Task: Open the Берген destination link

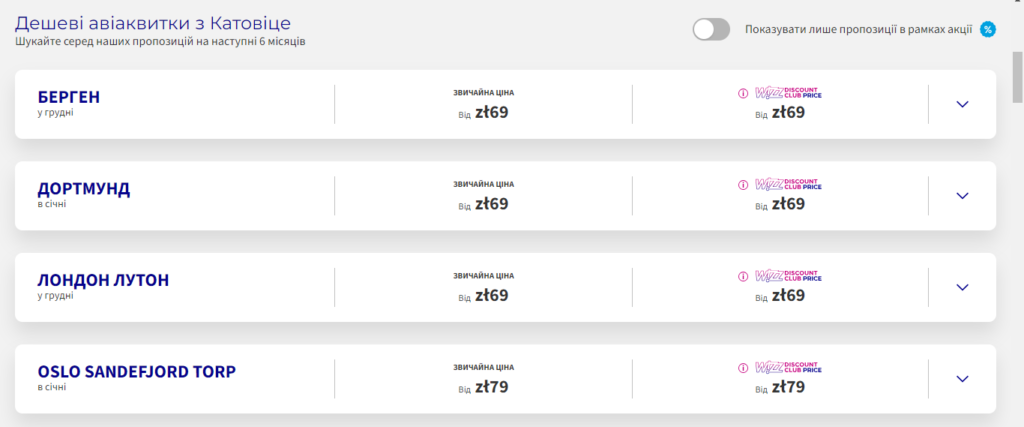Action: pyautogui.click(x=68, y=97)
